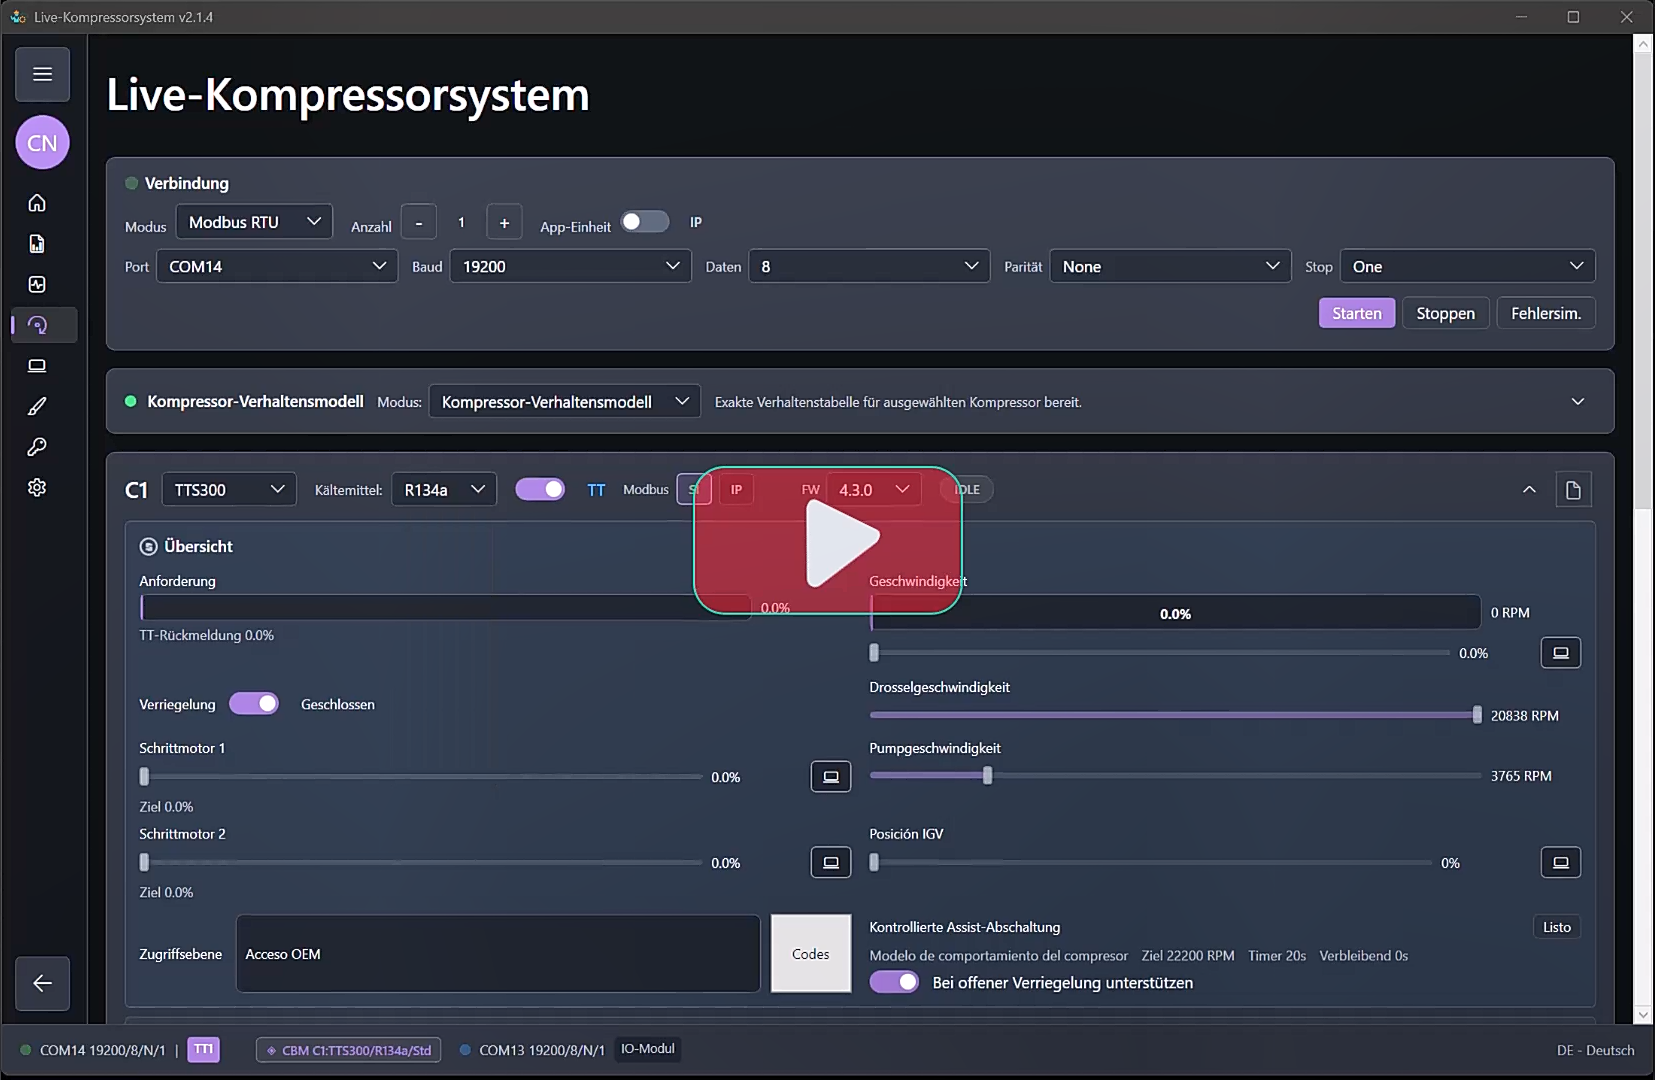Viewport: 1655px width, 1080px height.
Task: Collapse the C1 compressor panel
Action: tap(1529, 490)
